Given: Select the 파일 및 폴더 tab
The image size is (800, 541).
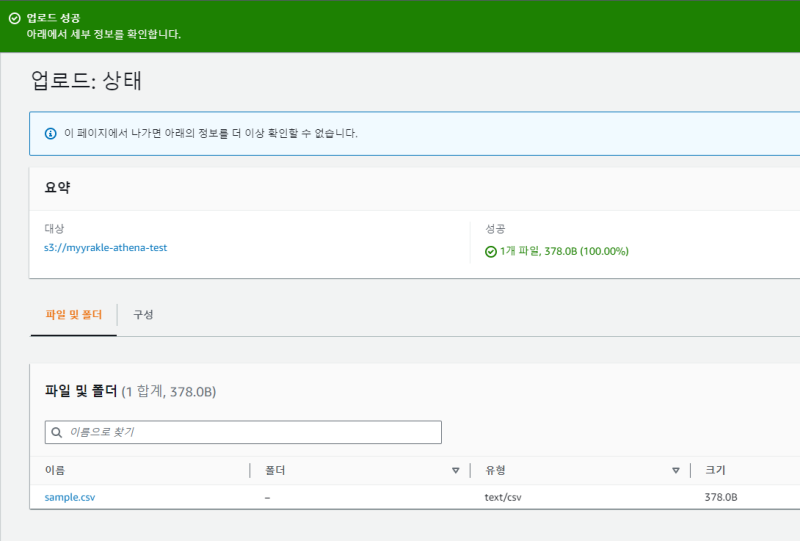Looking at the screenshot, I should coord(74,314).
